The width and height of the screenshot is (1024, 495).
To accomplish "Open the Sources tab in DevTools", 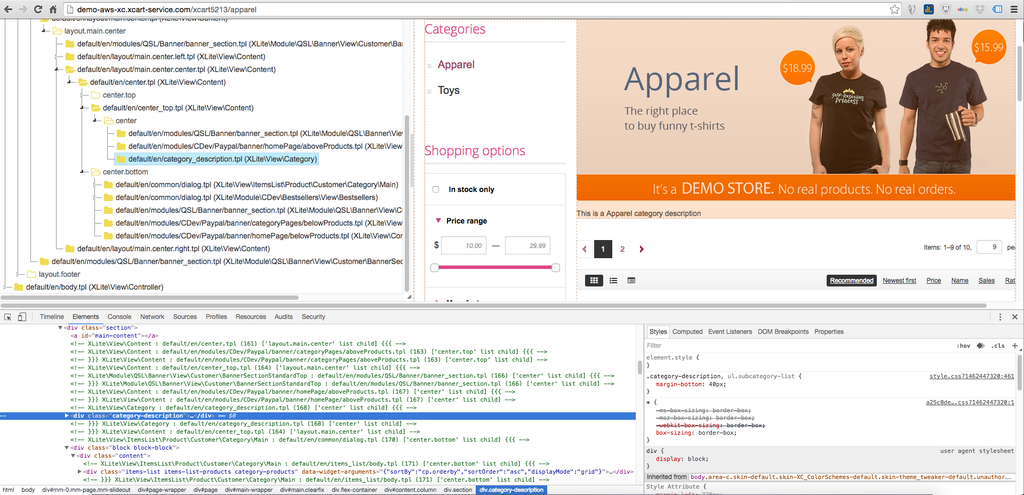I will point(185,317).
